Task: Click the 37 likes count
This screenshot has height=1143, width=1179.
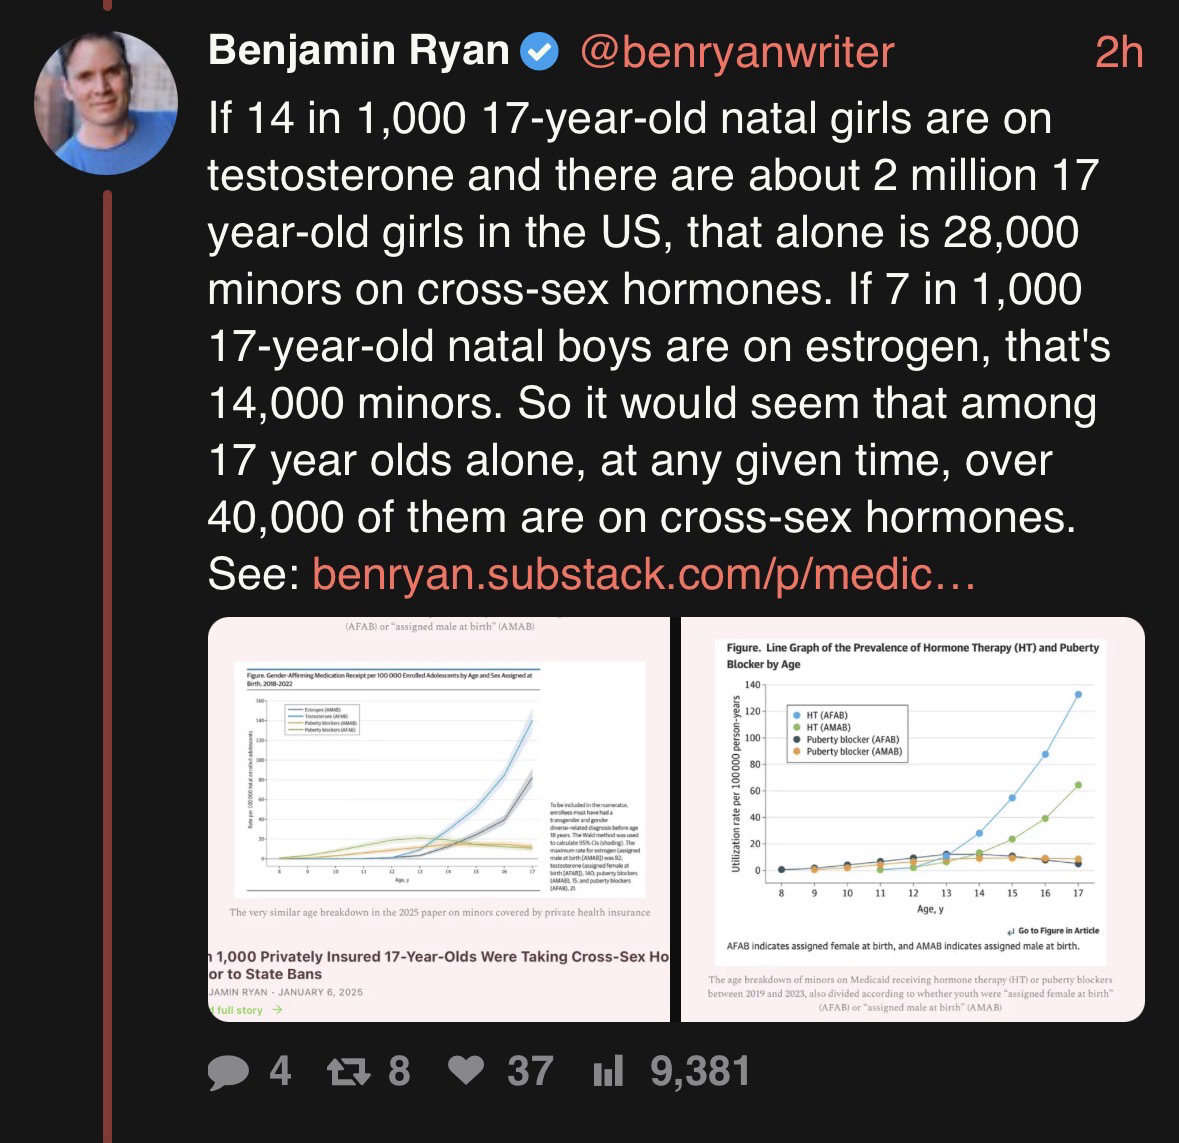Action: point(530,1072)
